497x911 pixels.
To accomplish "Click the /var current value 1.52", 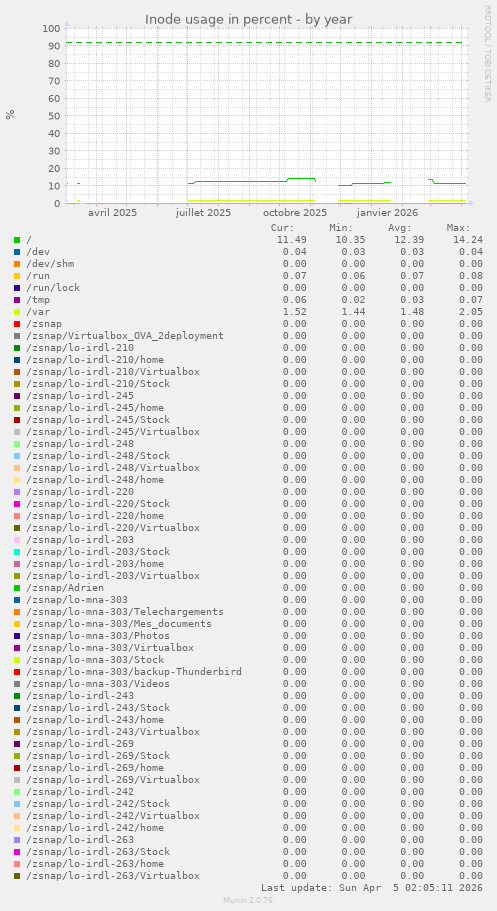I will pyautogui.click(x=295, y=312).
